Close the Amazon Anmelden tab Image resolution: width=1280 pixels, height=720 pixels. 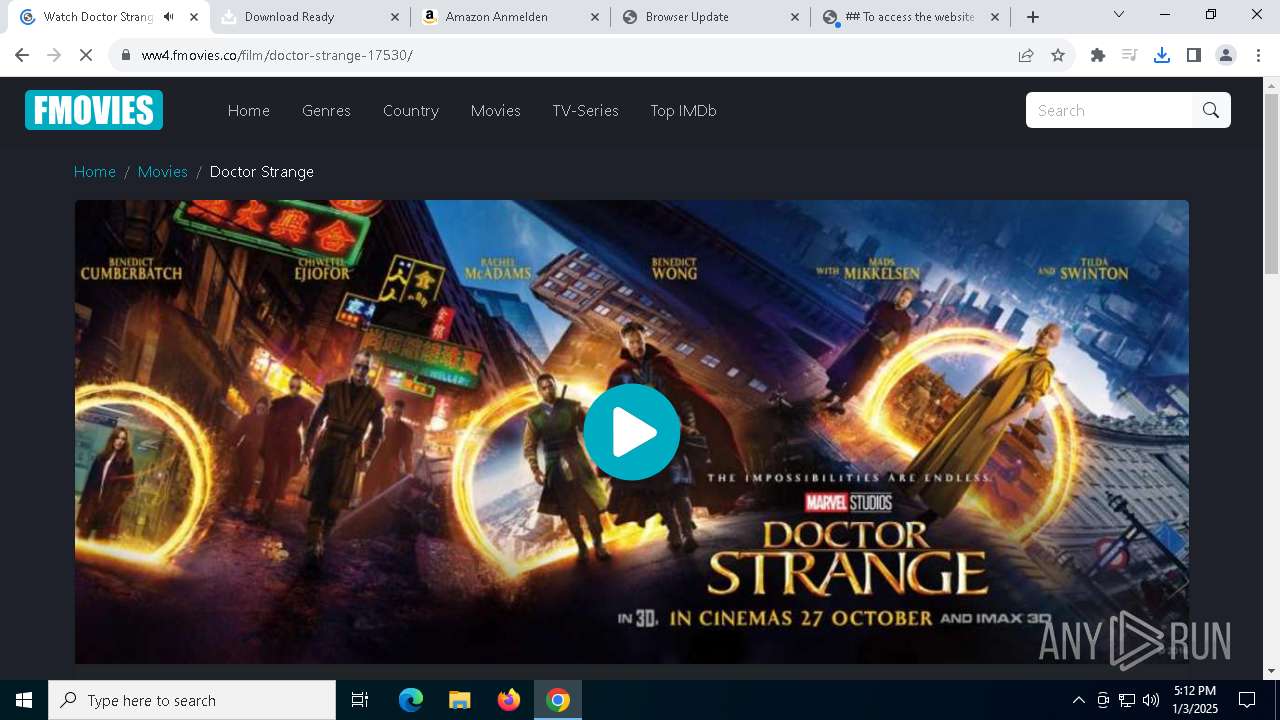[594, 17]
